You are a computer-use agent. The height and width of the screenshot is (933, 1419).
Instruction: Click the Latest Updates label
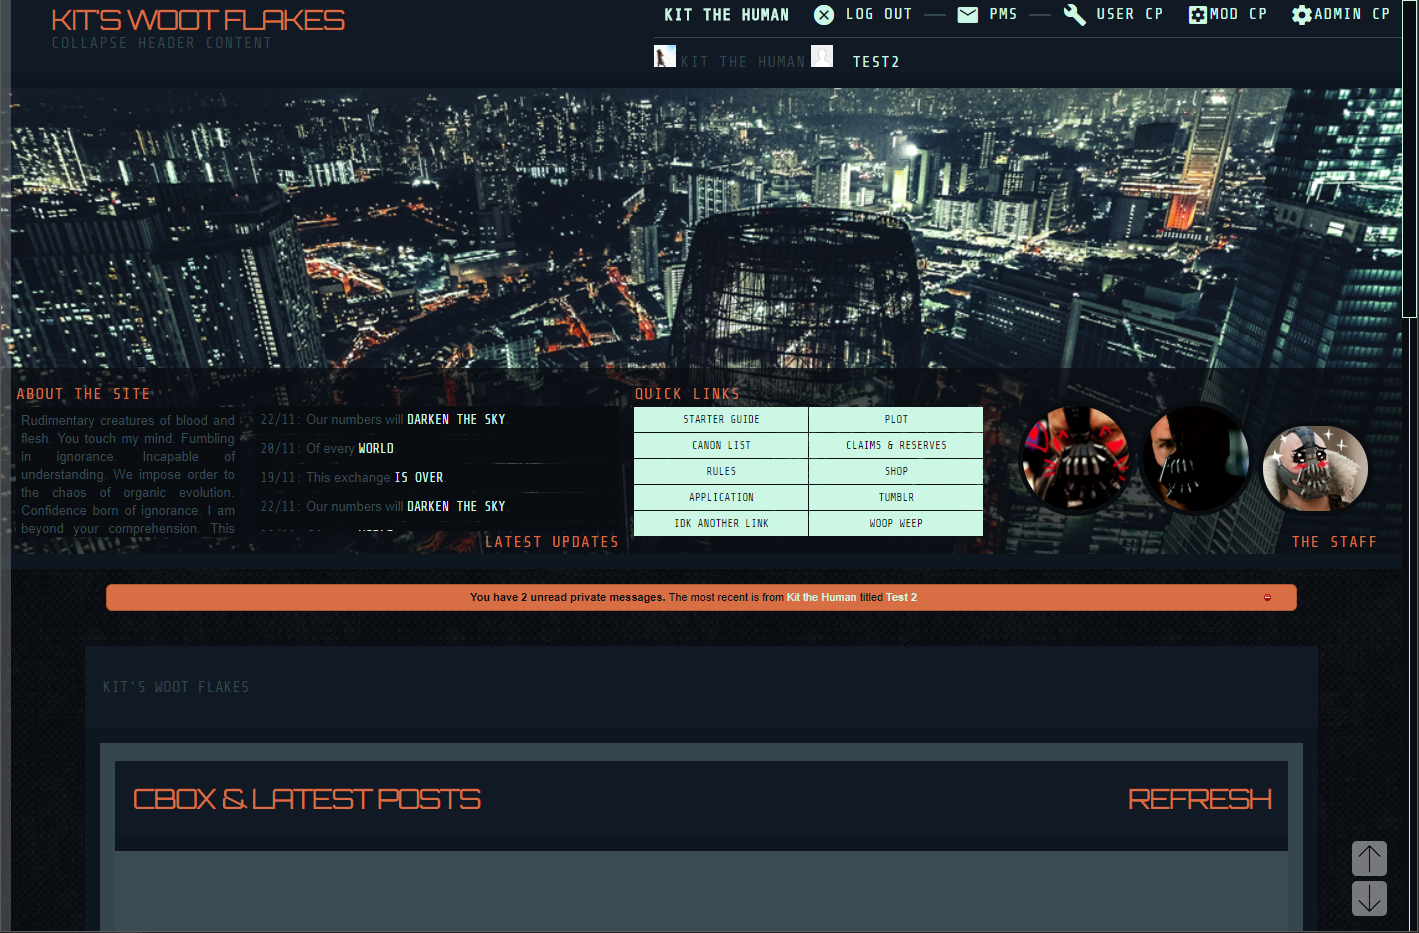[x=552, y=542]
